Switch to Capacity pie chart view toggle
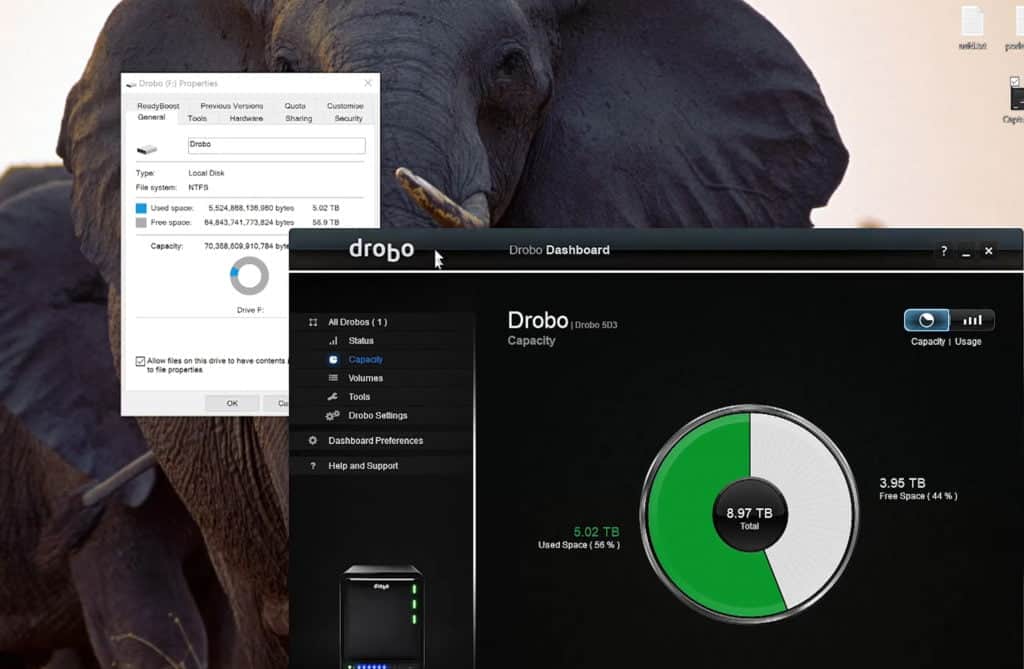The height and width of the screenshot is (669, 1024). click(x=926, y=320)
